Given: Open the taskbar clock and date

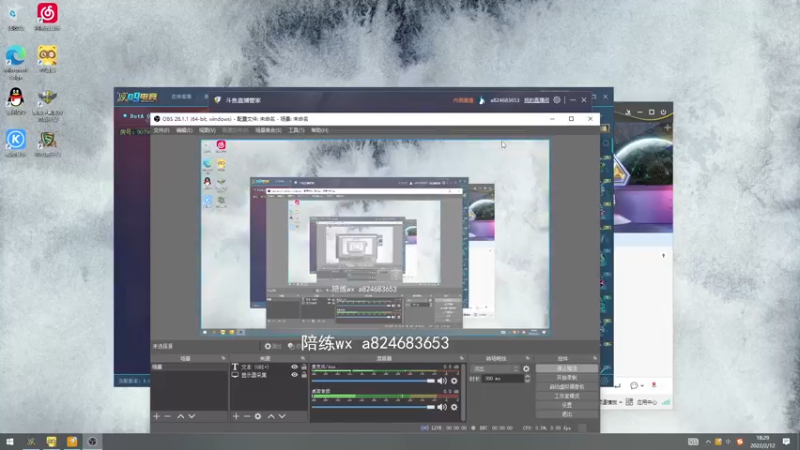Looking at the screenshot, I should click(x=763, y=442).
